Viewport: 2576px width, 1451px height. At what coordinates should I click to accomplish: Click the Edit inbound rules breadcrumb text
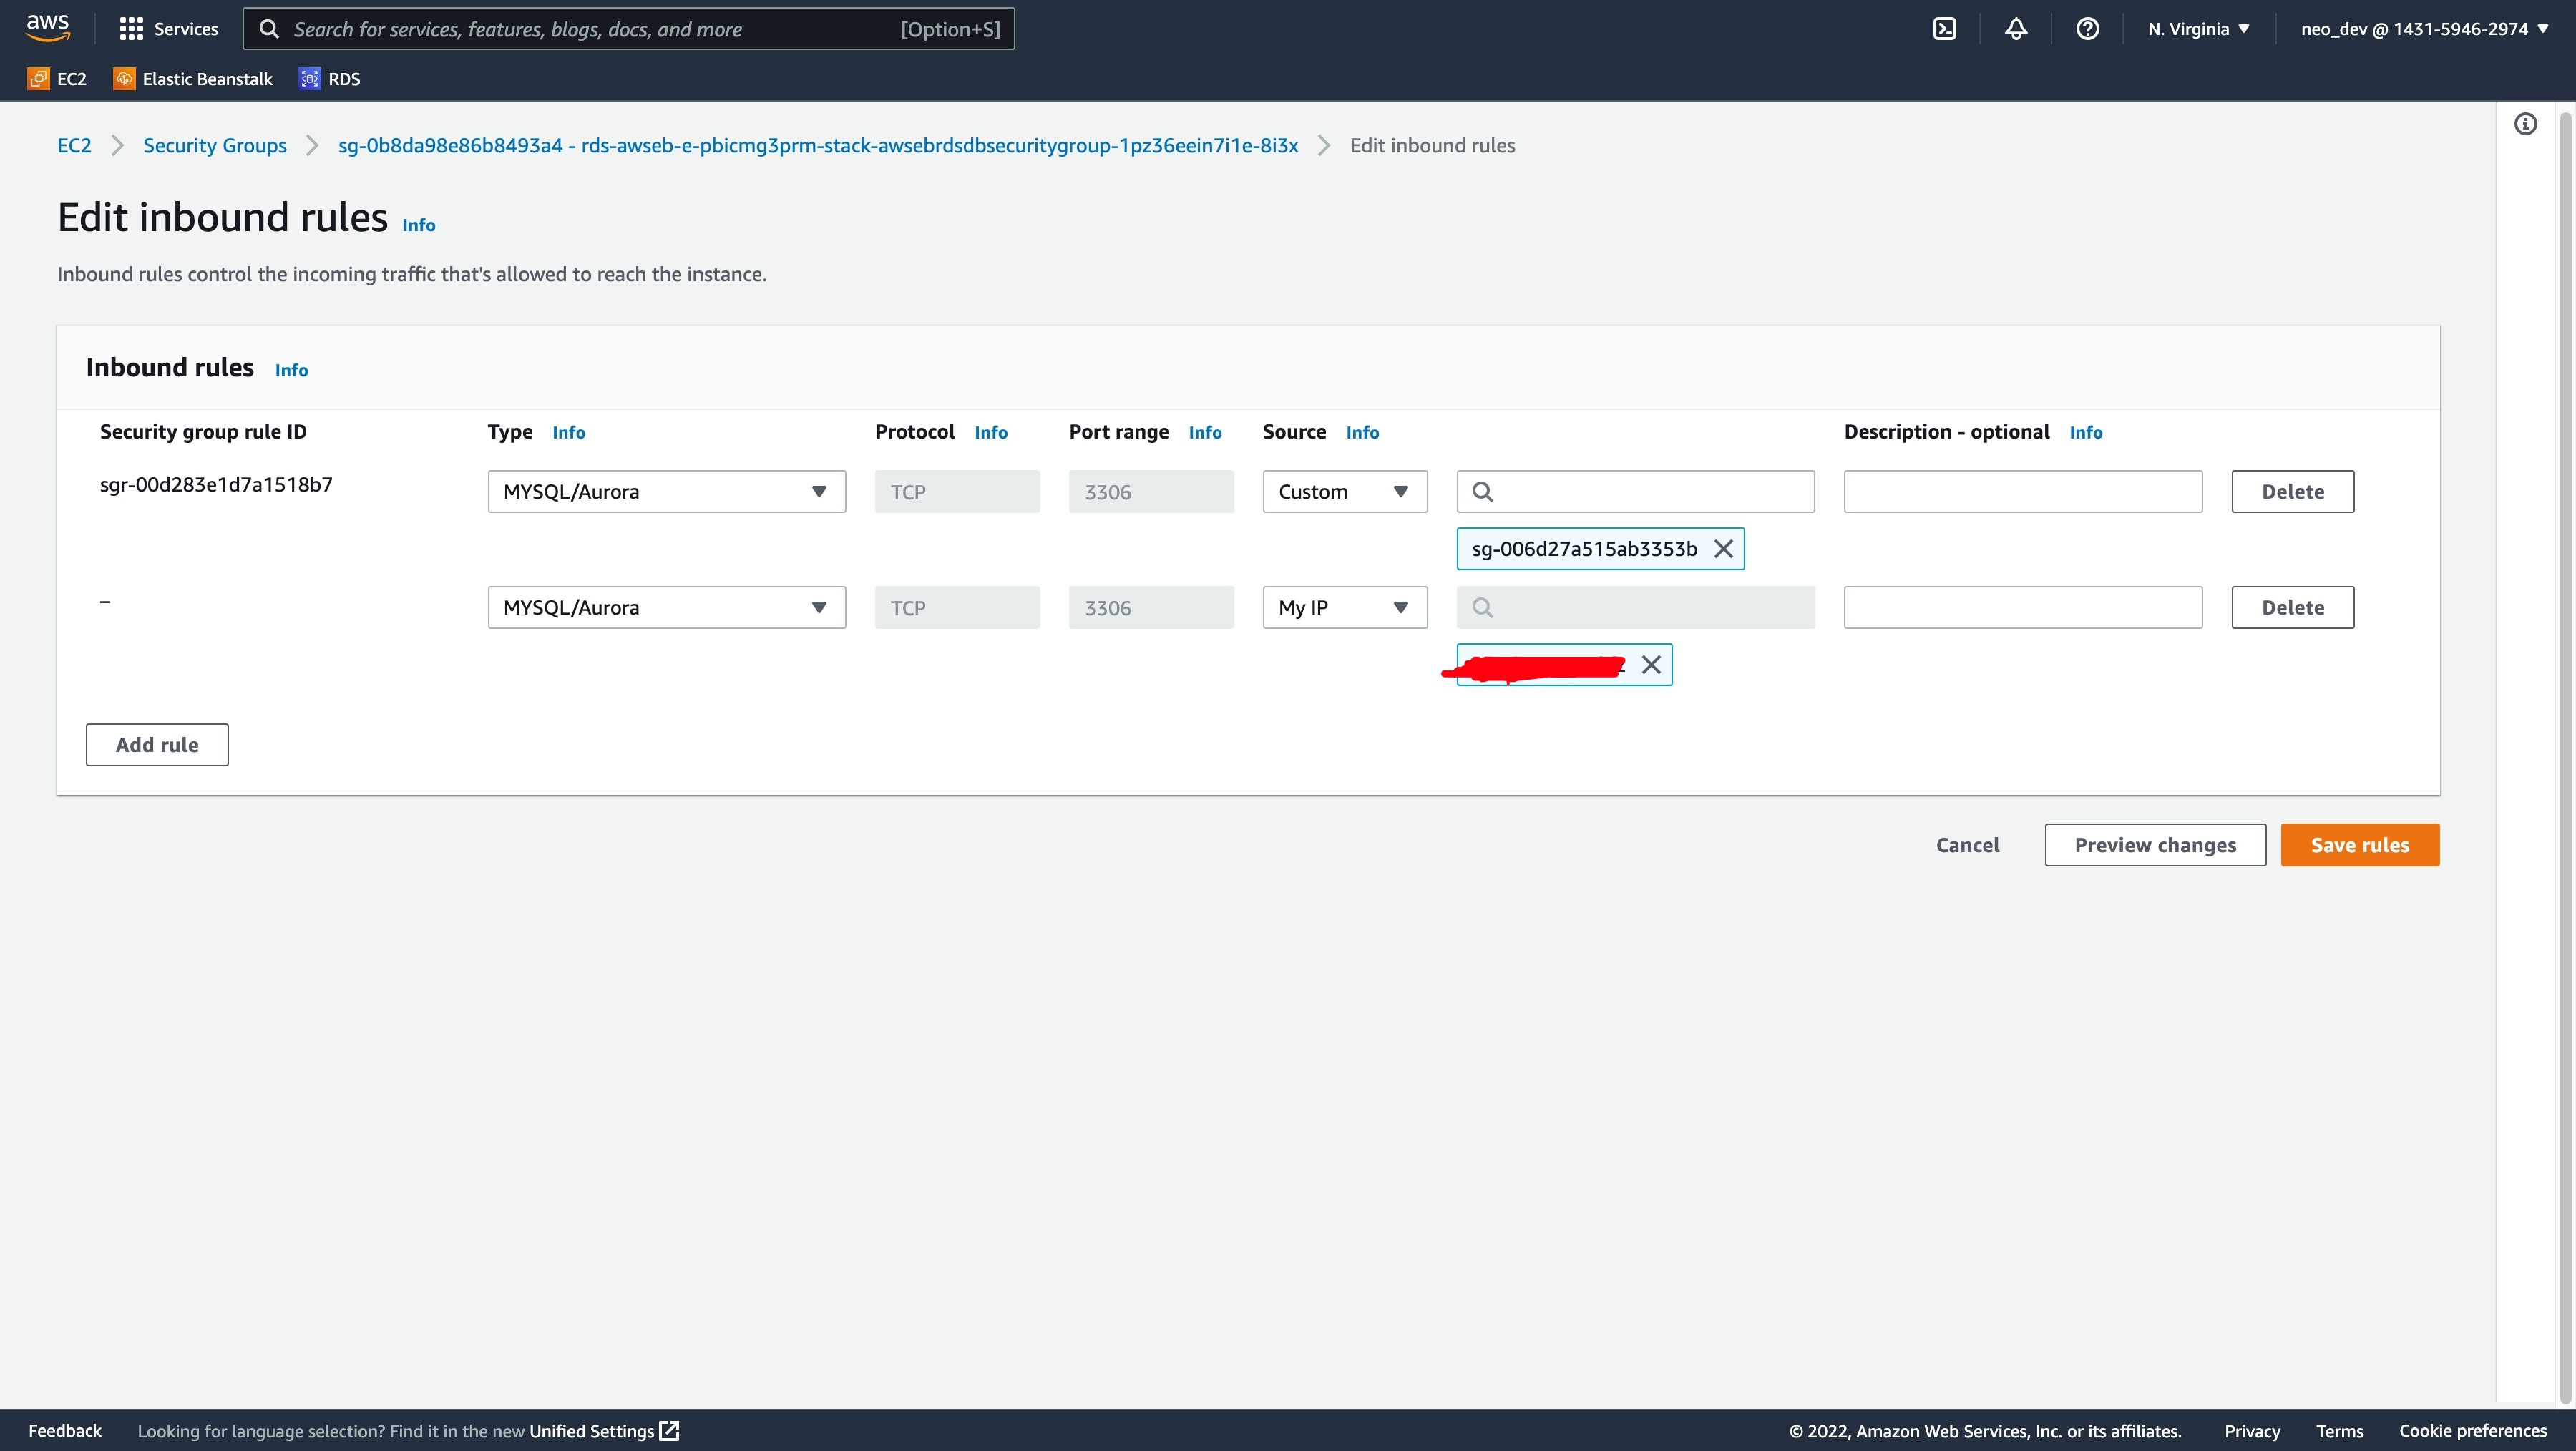pyautogui.click(x=1432, y=145)
